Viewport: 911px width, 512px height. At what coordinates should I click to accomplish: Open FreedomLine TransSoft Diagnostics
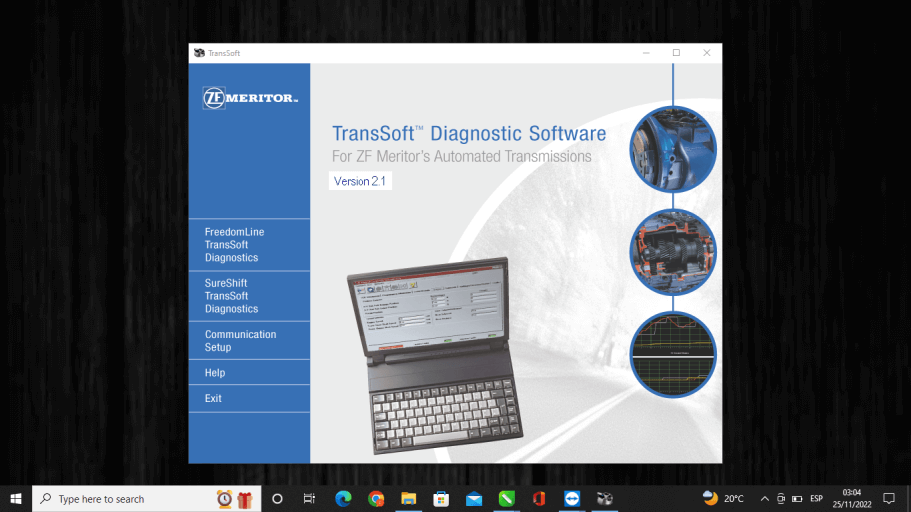(235, 245)
